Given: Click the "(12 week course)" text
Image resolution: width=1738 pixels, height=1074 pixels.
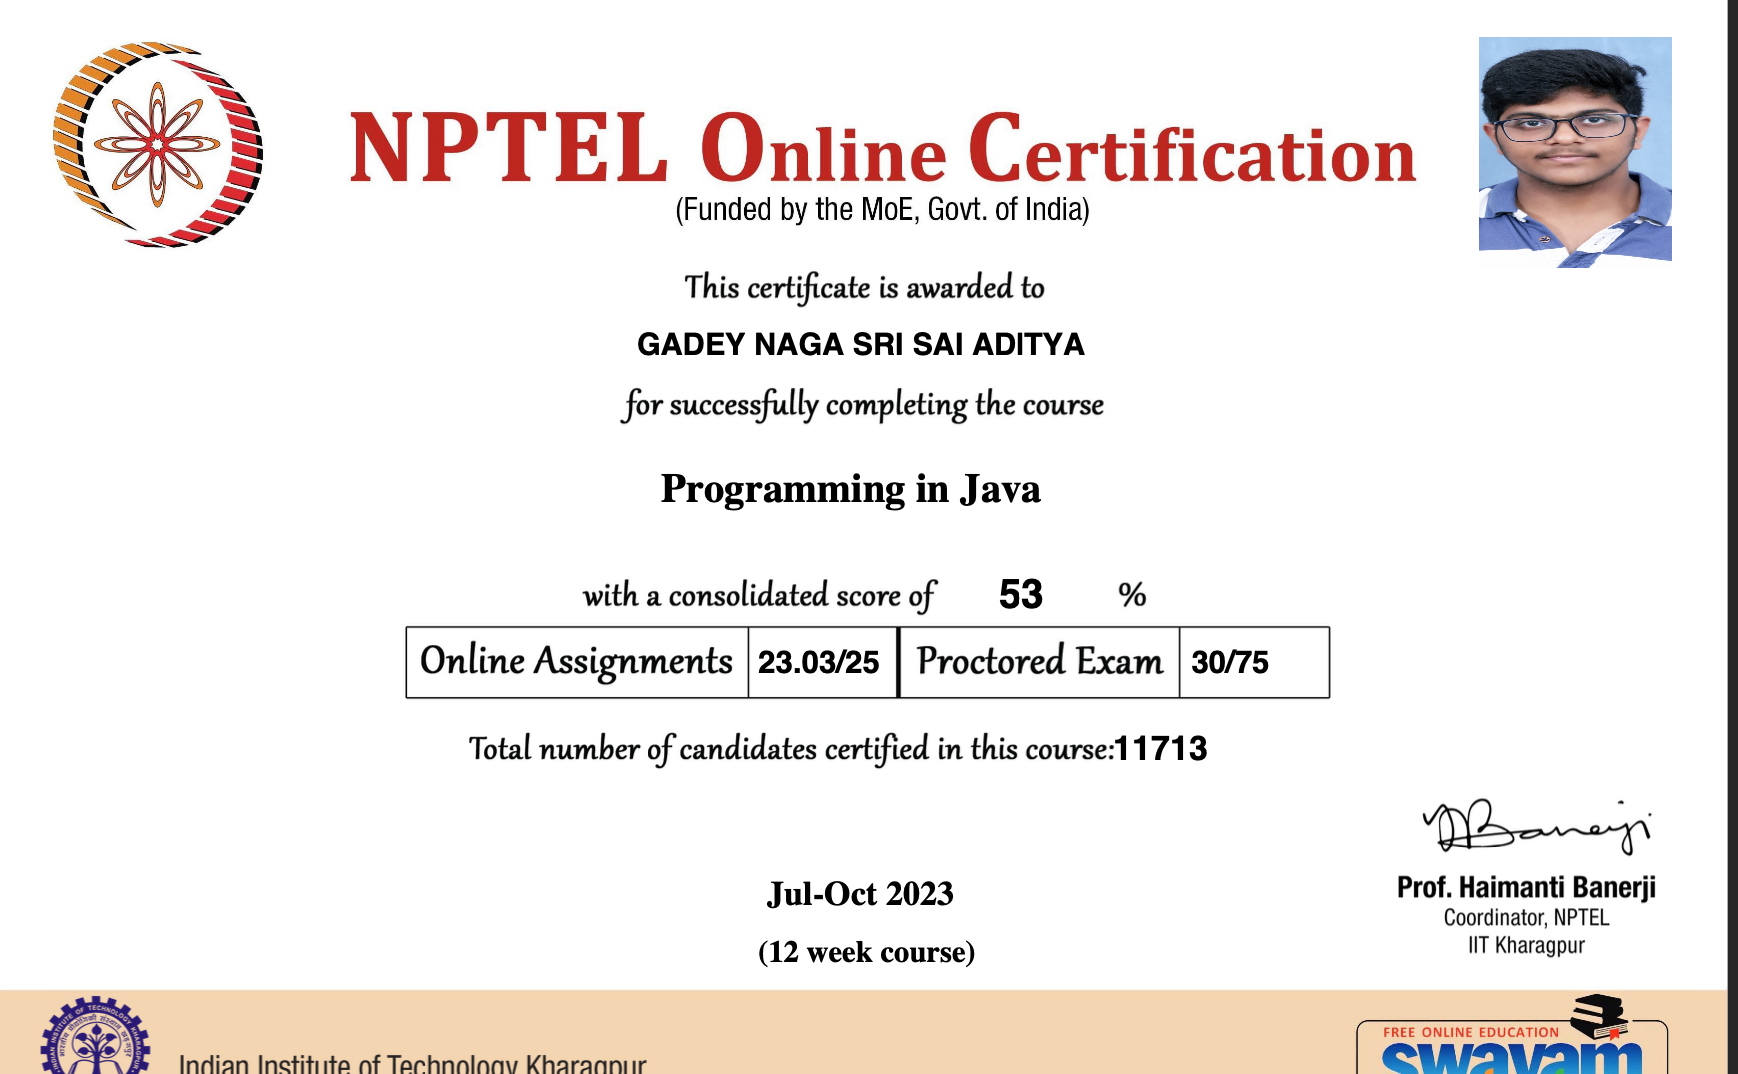Looking at the screenshot, I should click(866, 952).
